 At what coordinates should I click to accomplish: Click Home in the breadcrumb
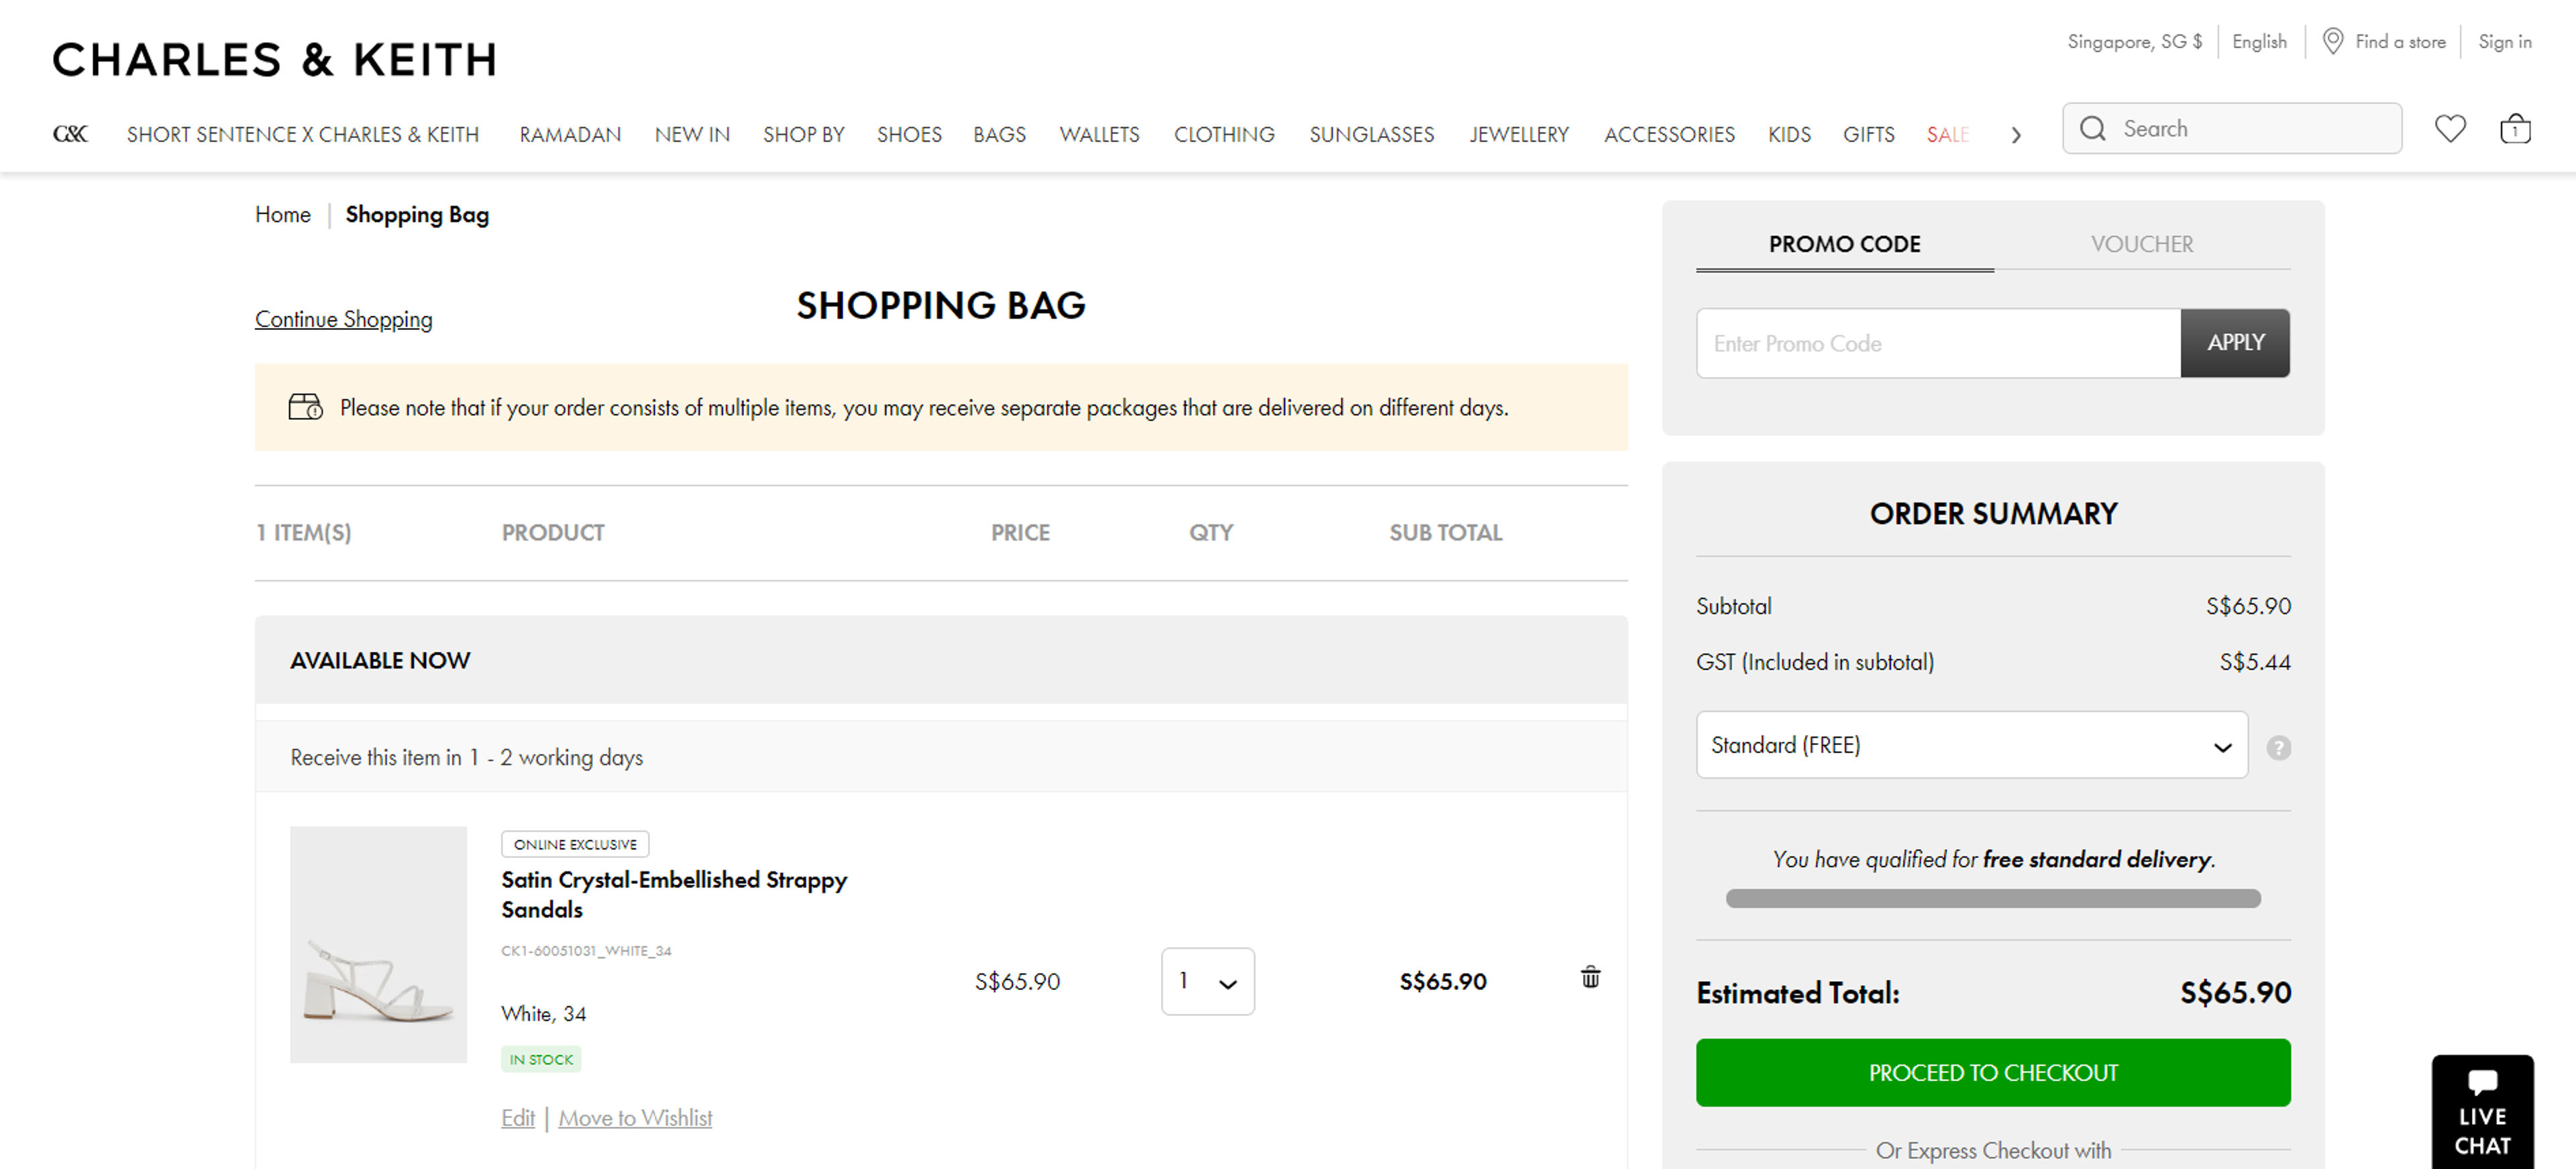tap(282, 214)
